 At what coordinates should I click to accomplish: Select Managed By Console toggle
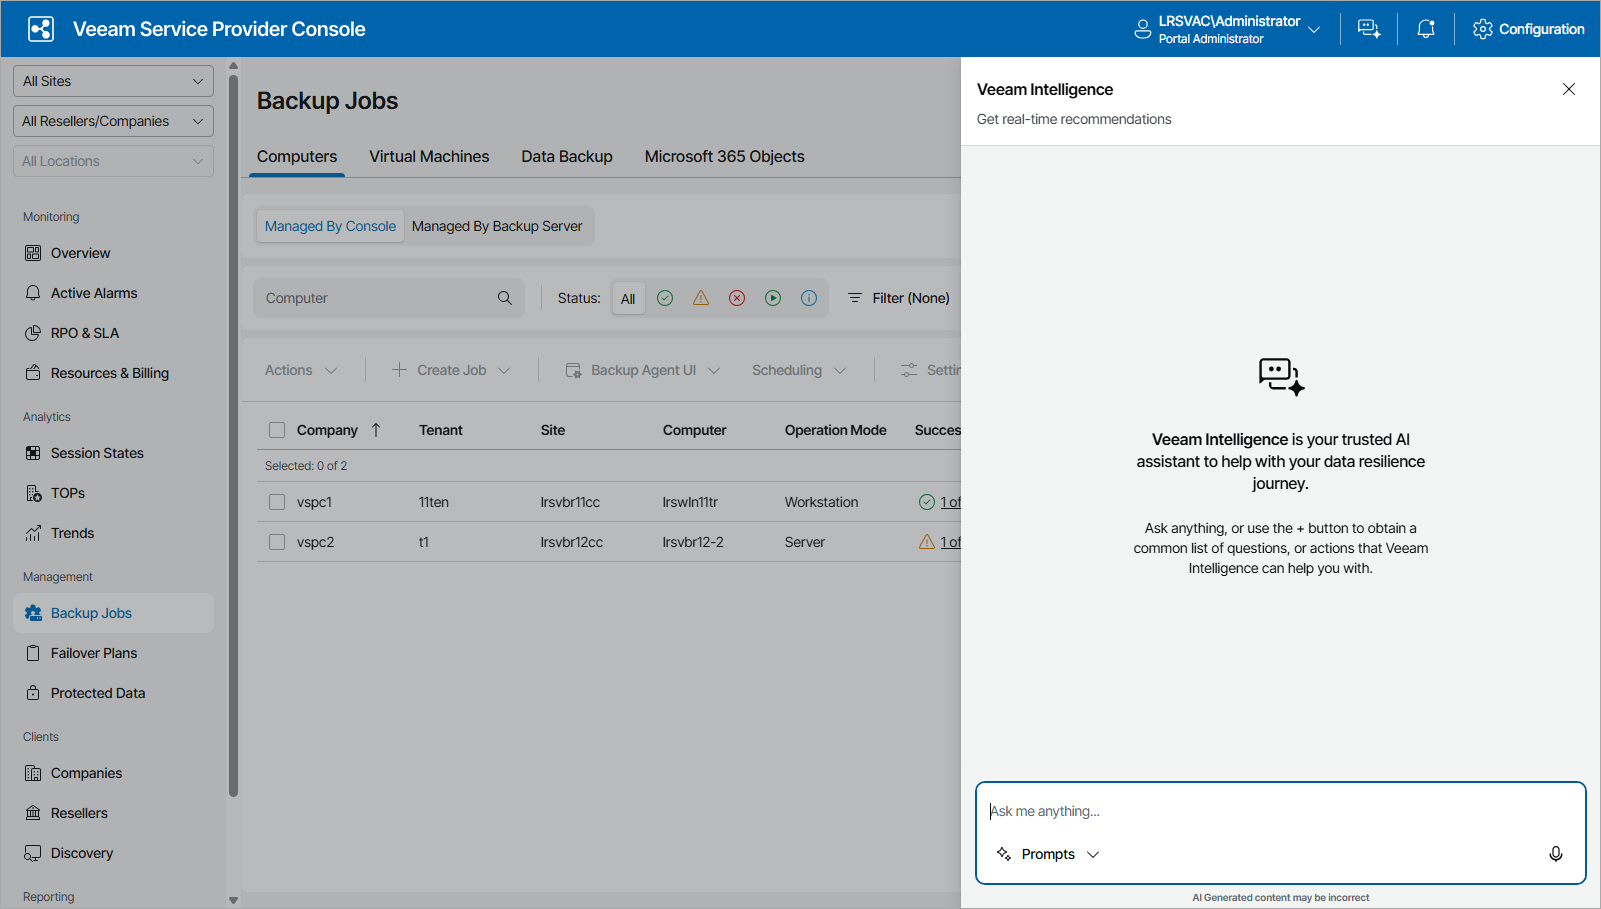click(330, 226)
